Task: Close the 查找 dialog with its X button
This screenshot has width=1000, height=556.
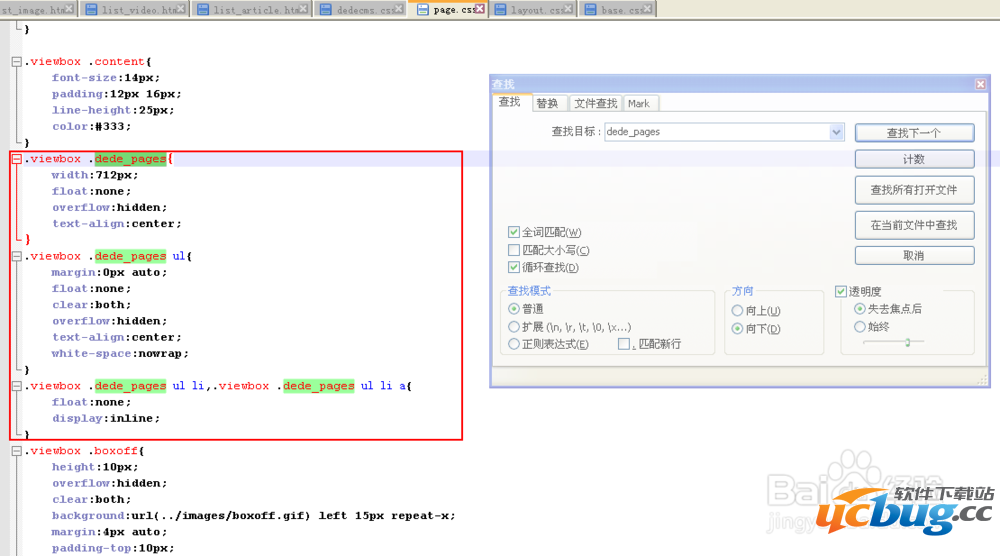Action: pos(980,84)
